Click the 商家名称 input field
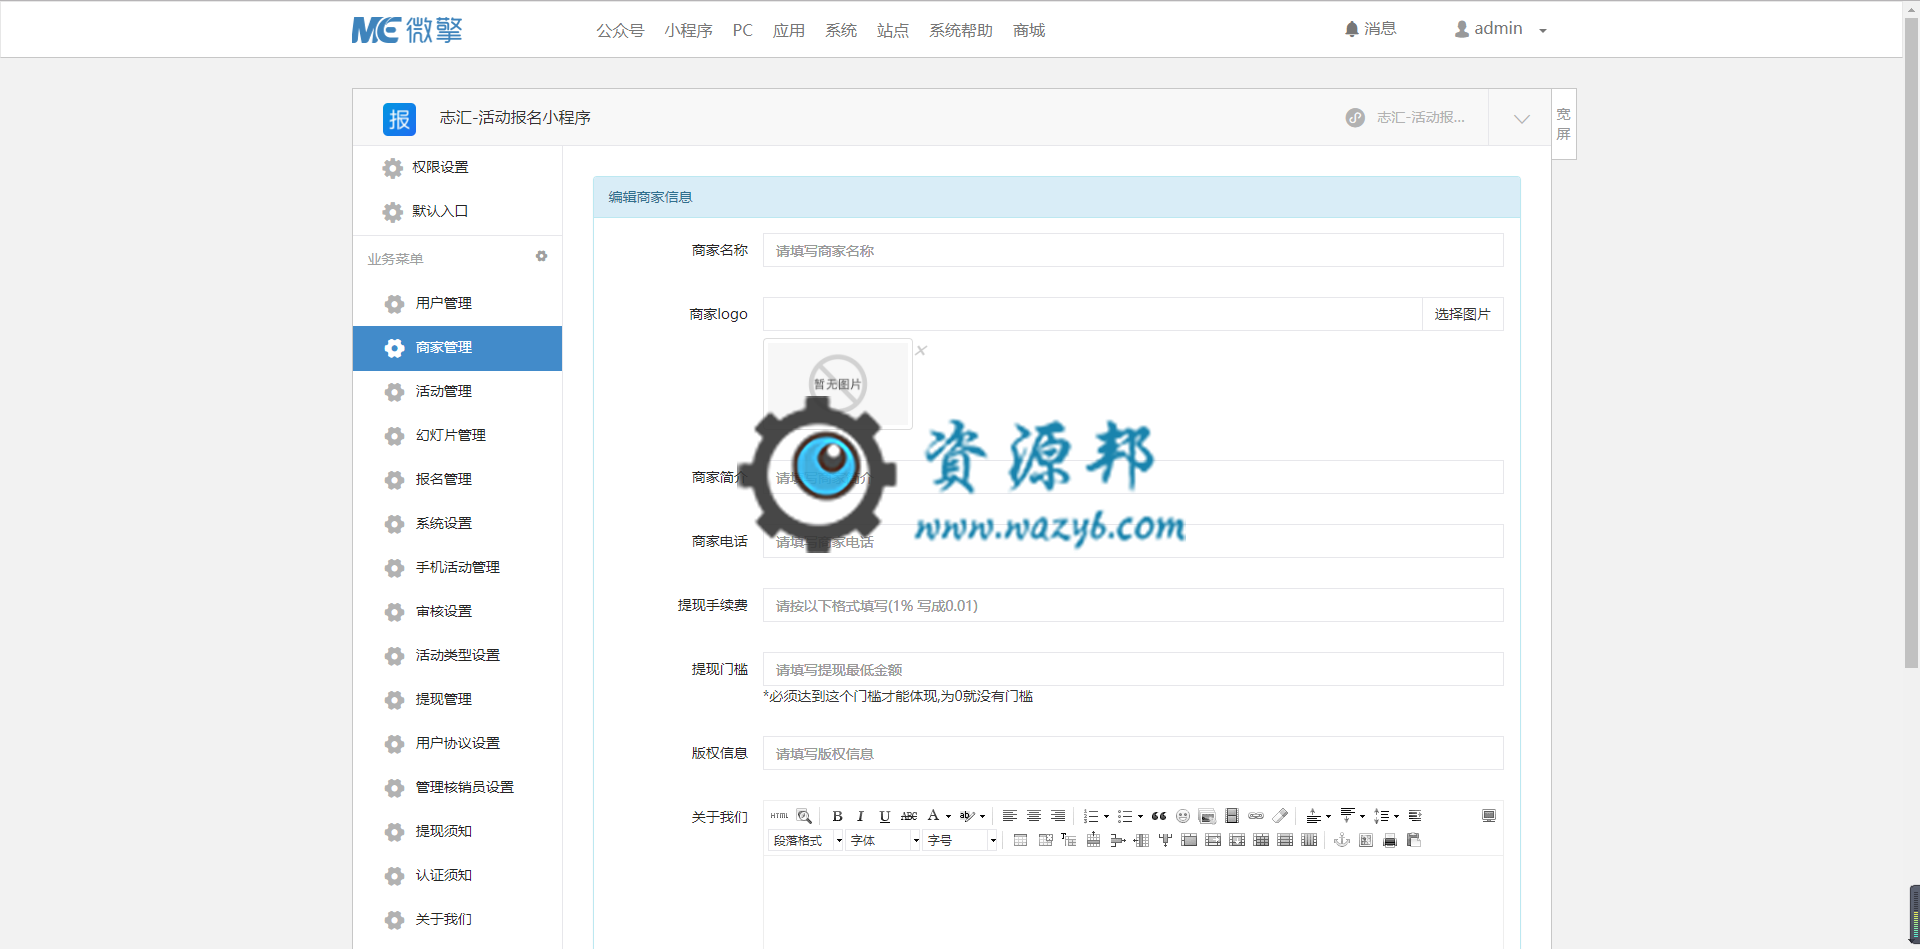1920x949 pixels. [x=1133, y=250]
